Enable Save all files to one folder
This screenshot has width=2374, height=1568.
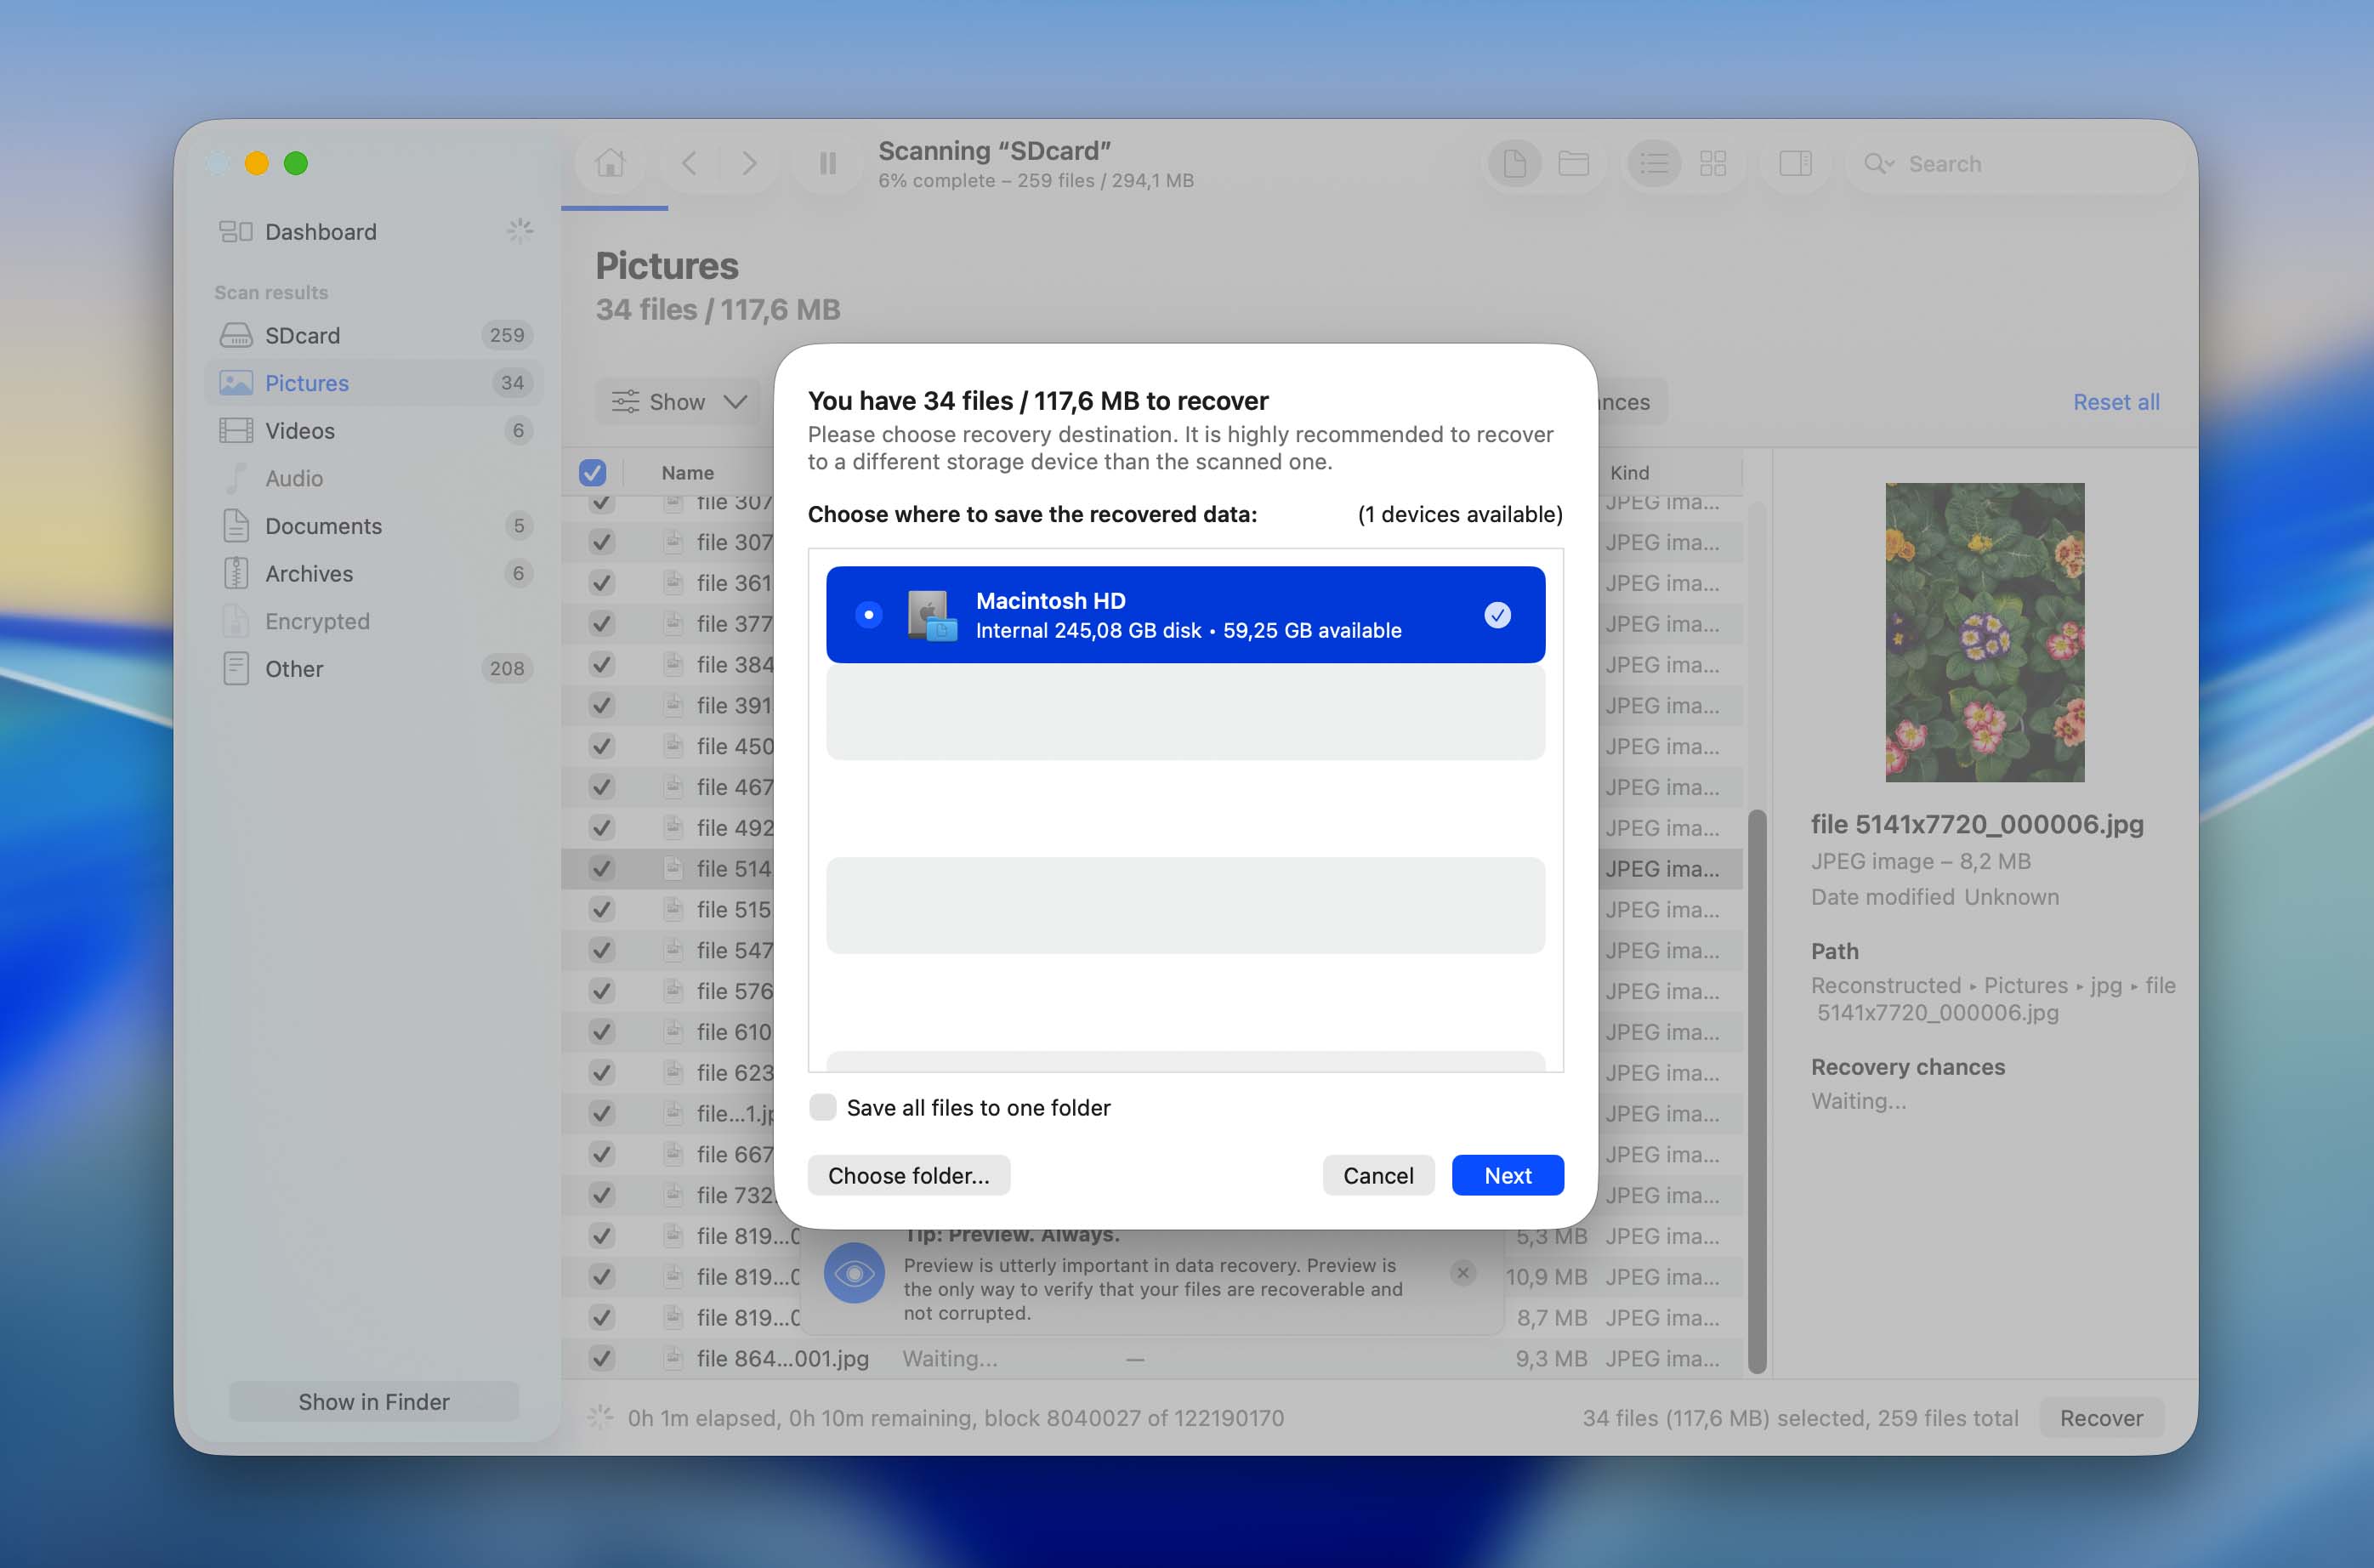pos(822,1107)
